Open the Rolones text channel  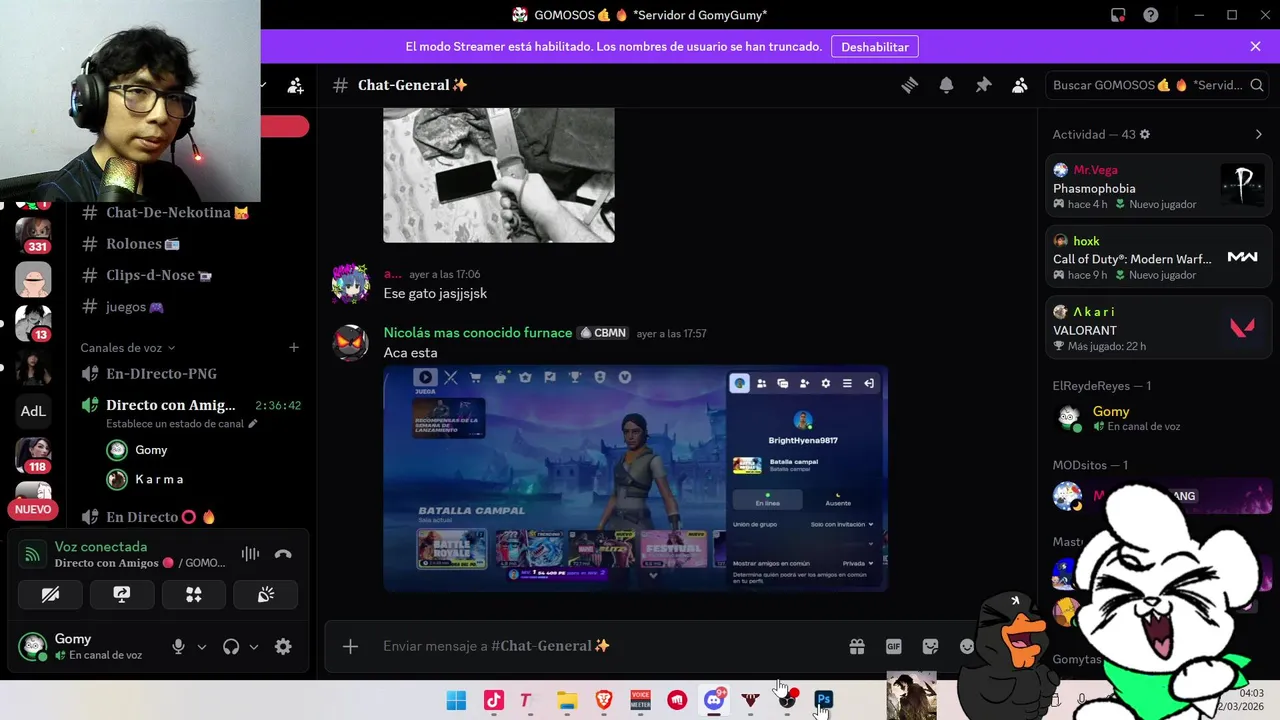tap(143, 244)
